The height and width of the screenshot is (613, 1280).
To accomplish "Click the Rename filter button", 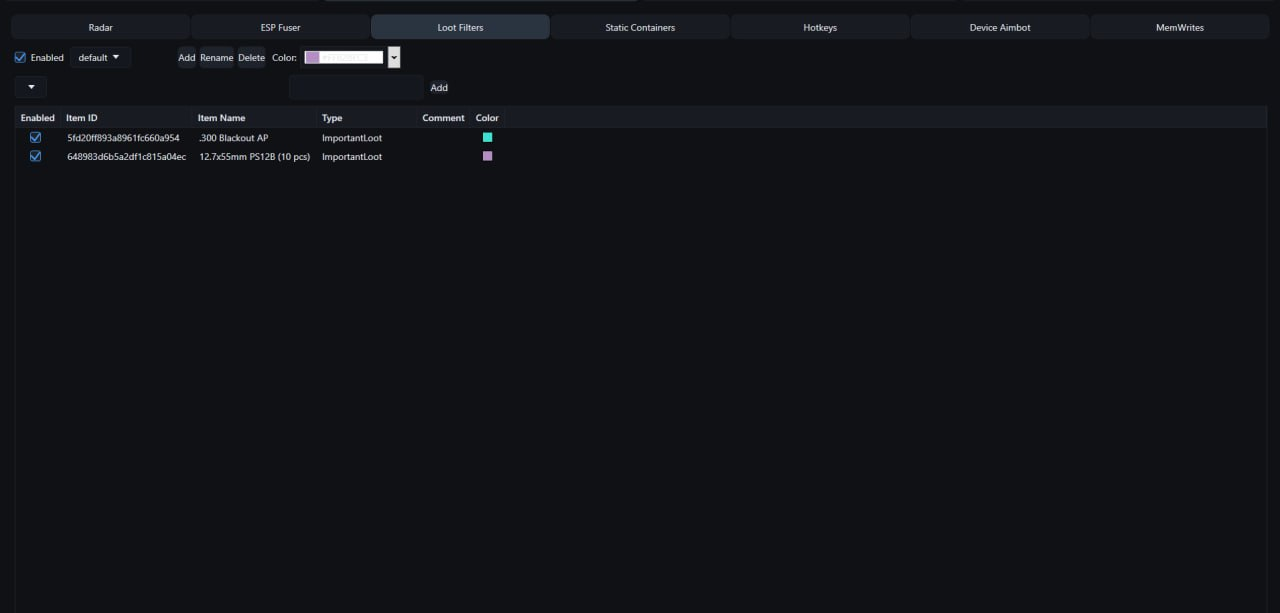I will (x=216, y=58).
